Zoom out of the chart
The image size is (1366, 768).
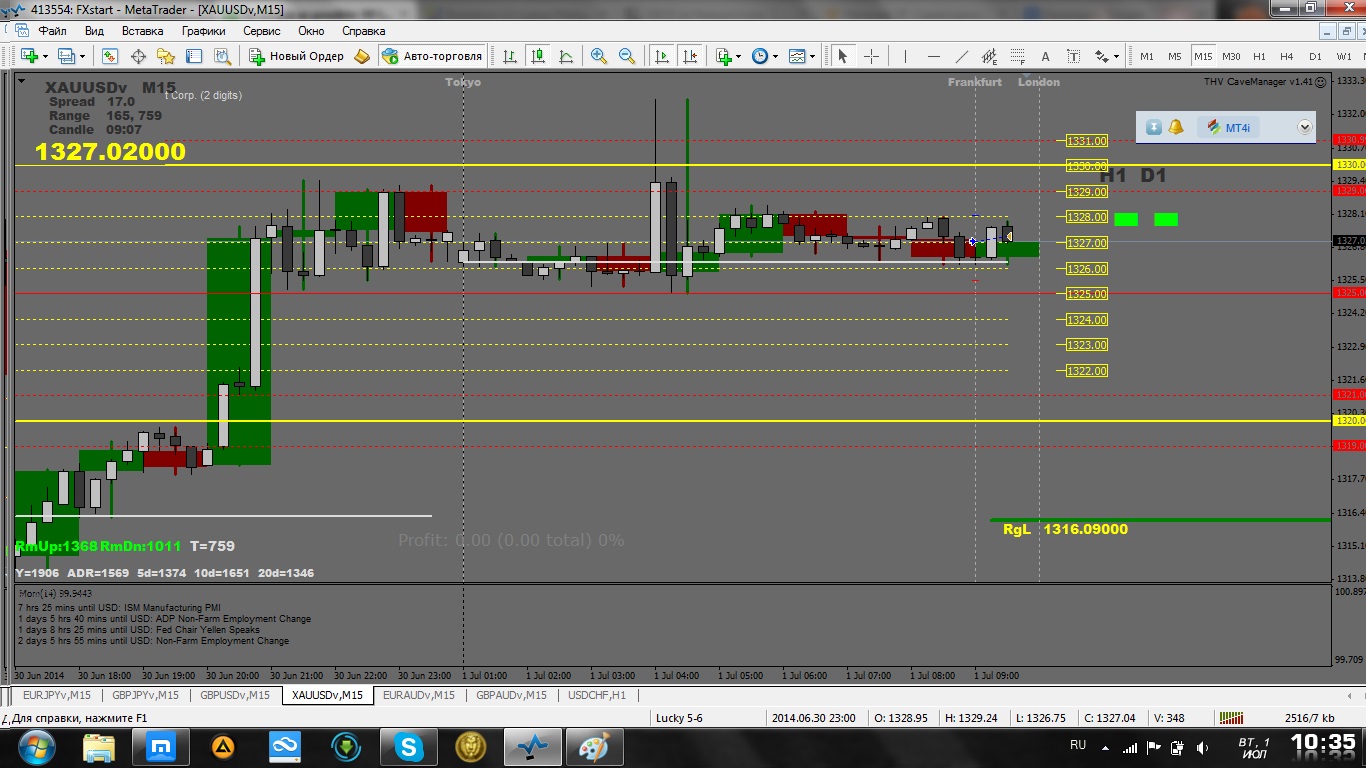(627, 56)
